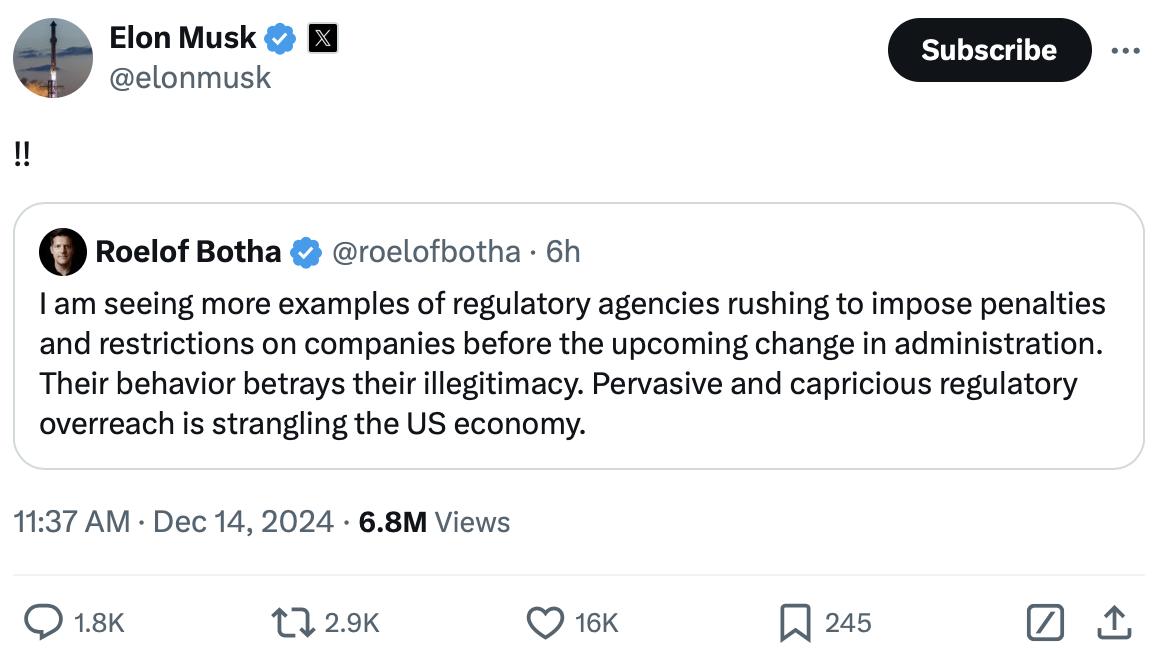Open the @roelofbotha handle
This screenshot has height=662, width=1160.
[425, 252]
